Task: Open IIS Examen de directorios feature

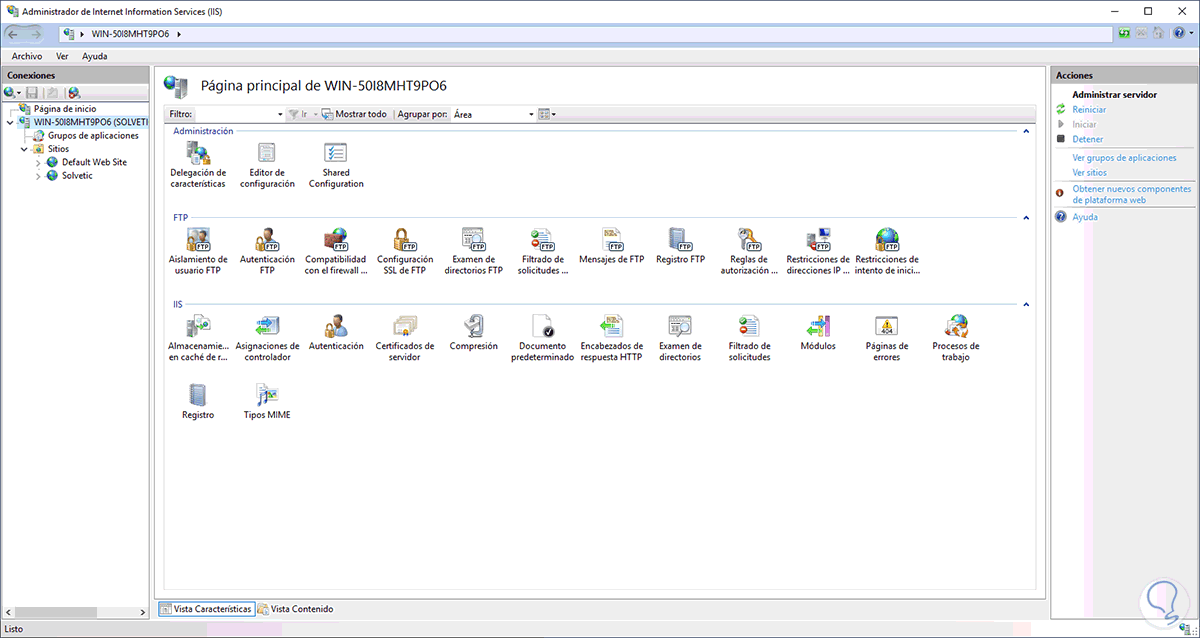Action: (681, 338)
